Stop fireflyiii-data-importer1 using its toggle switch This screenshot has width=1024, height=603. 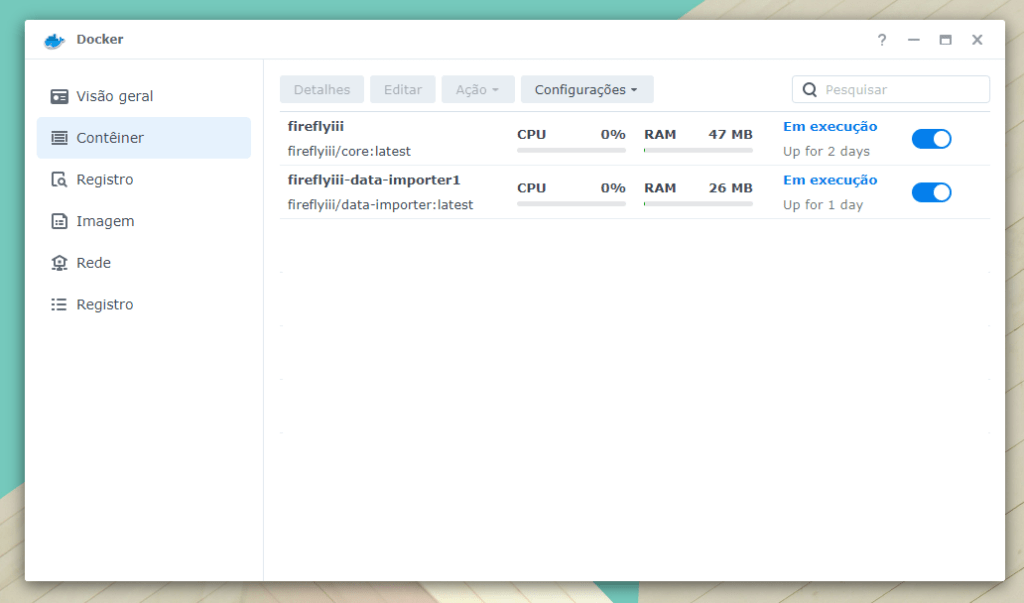tap(931, 192)
